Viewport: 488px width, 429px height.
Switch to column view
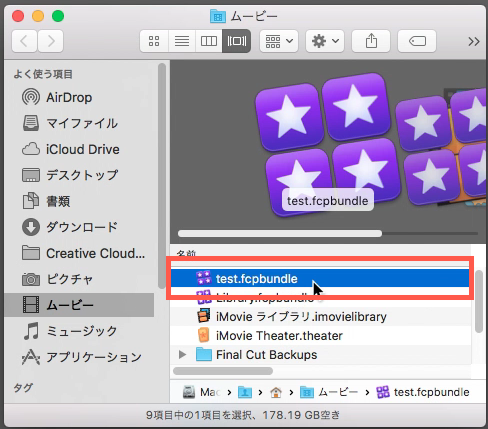[209, 41]
